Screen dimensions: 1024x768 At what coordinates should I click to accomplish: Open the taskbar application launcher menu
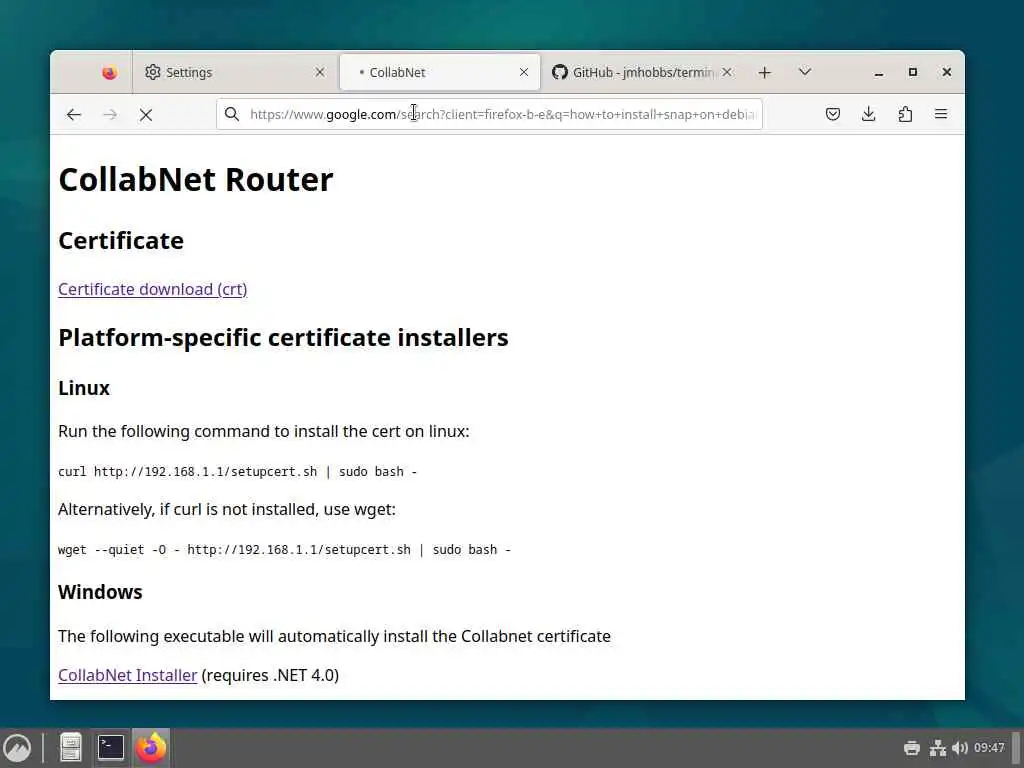pos(18,748)
